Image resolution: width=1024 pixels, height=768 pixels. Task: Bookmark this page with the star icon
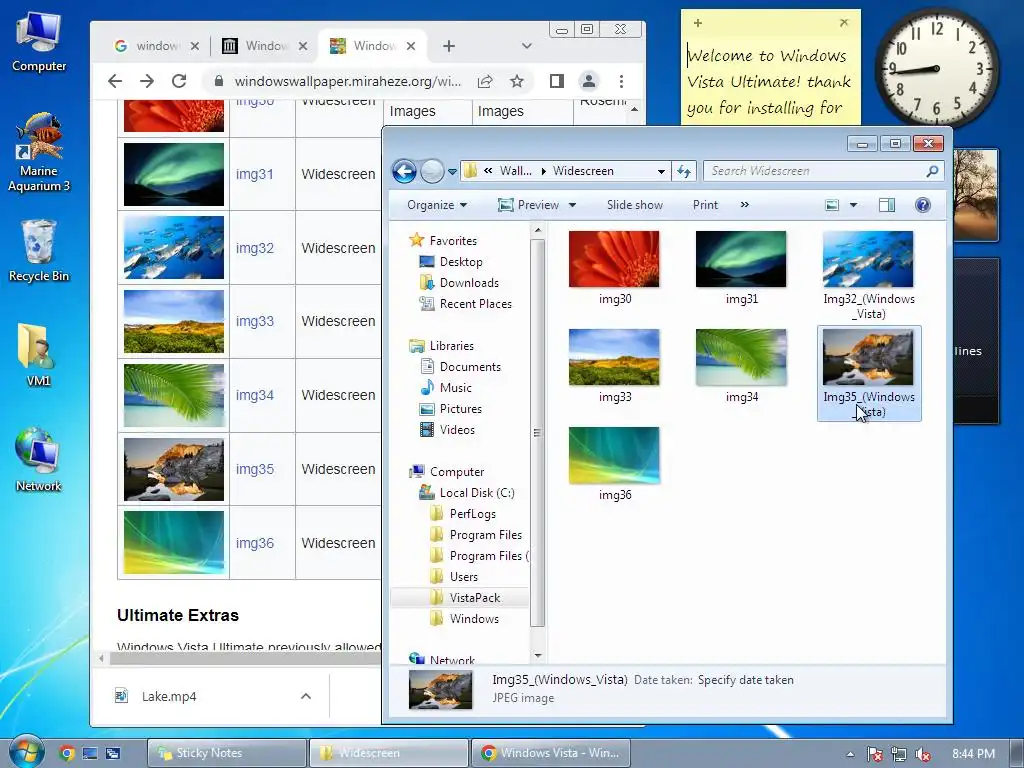click(x=517, y=81)
